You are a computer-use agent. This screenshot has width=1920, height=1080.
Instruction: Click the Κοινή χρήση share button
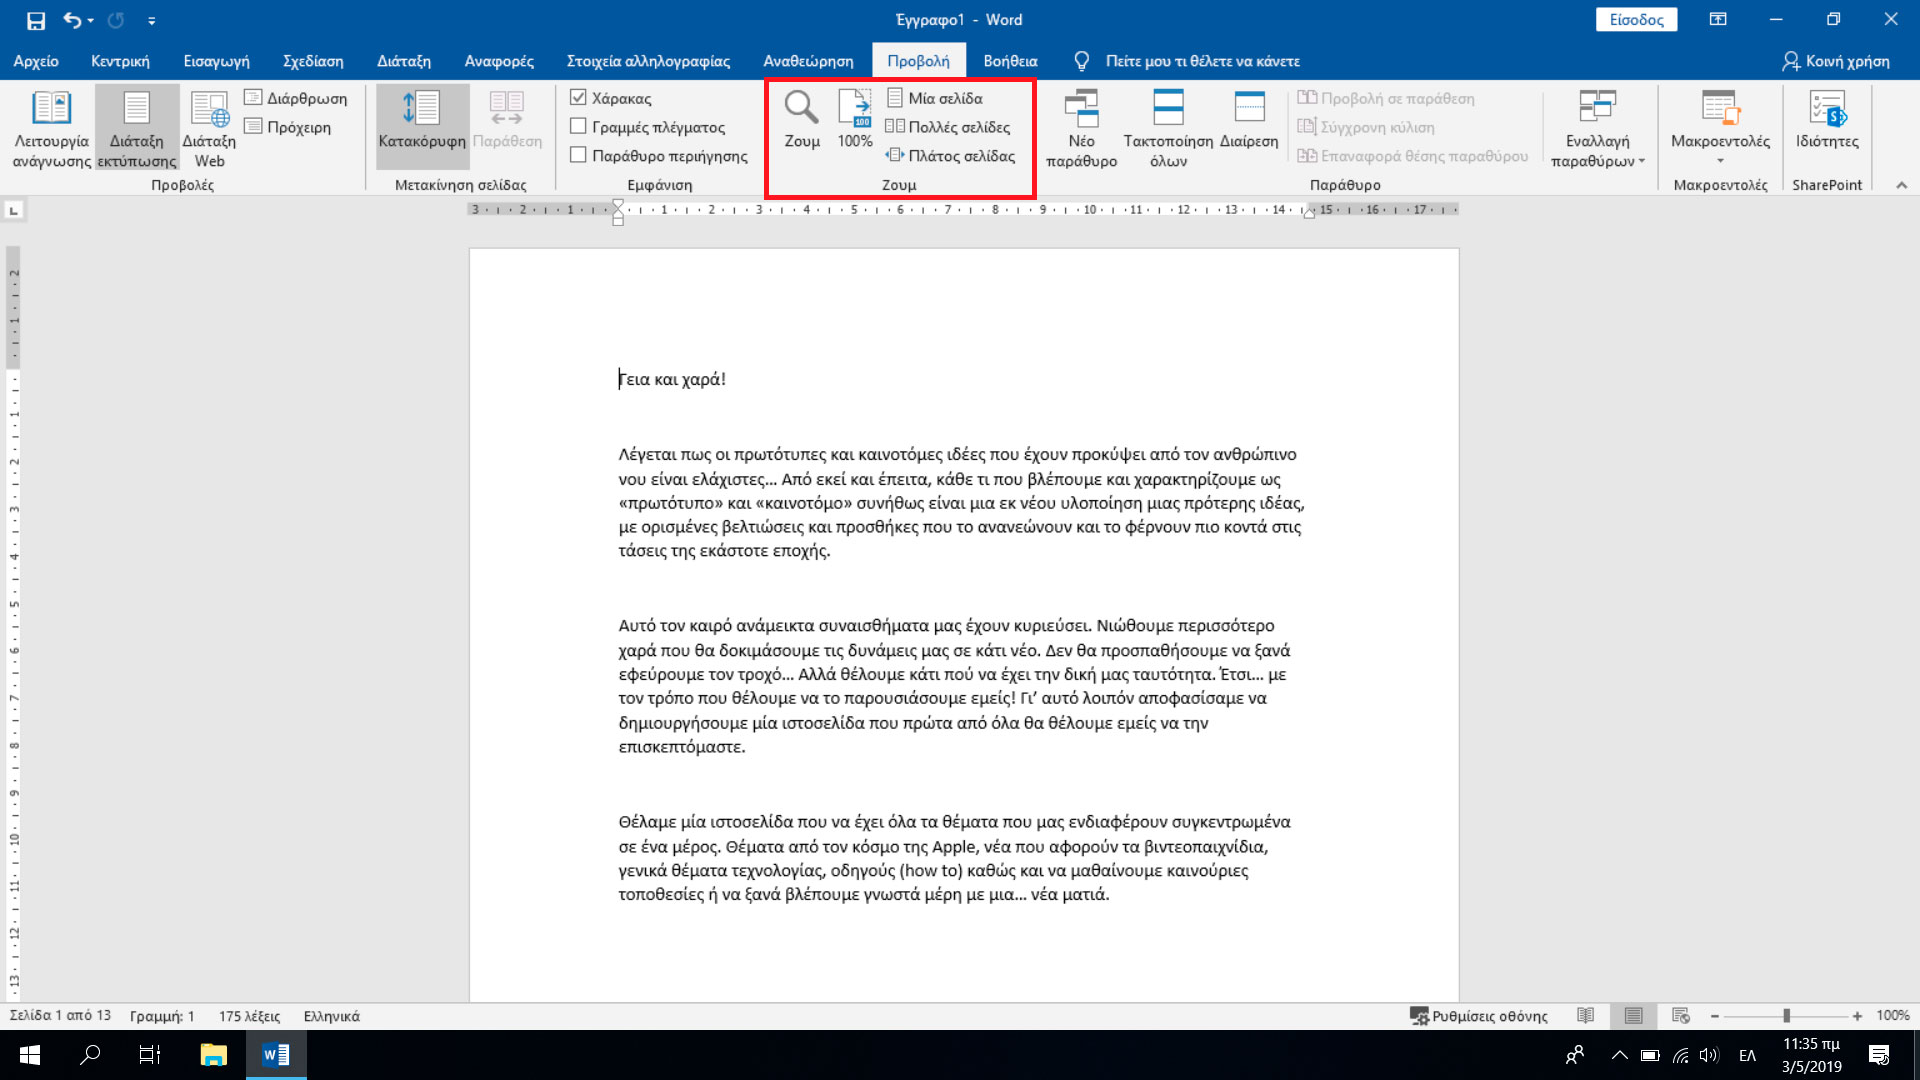tap(1837, 61)
